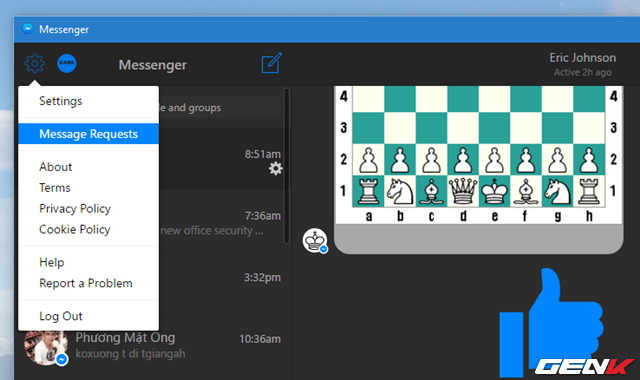This screenshot has height=380, width=640.
Task: Click the white pawn on a2
Action: point(368,160)
